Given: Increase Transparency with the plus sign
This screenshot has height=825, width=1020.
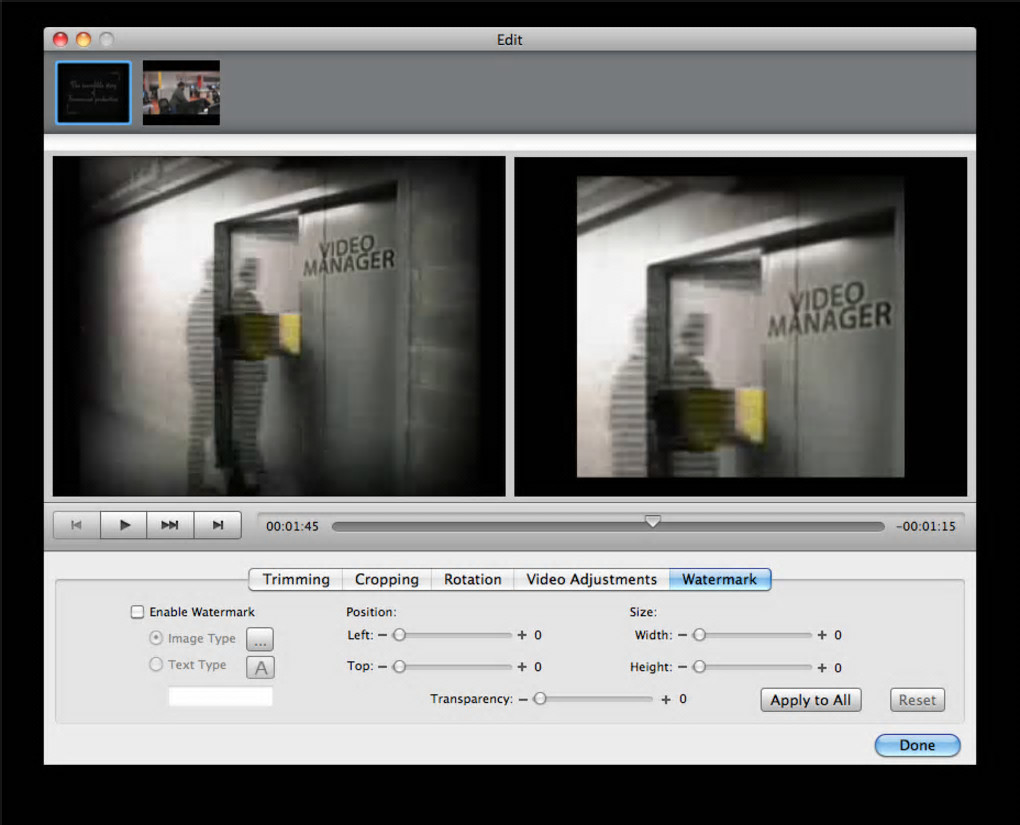Looking at the screenshot, I should point(665,699).
